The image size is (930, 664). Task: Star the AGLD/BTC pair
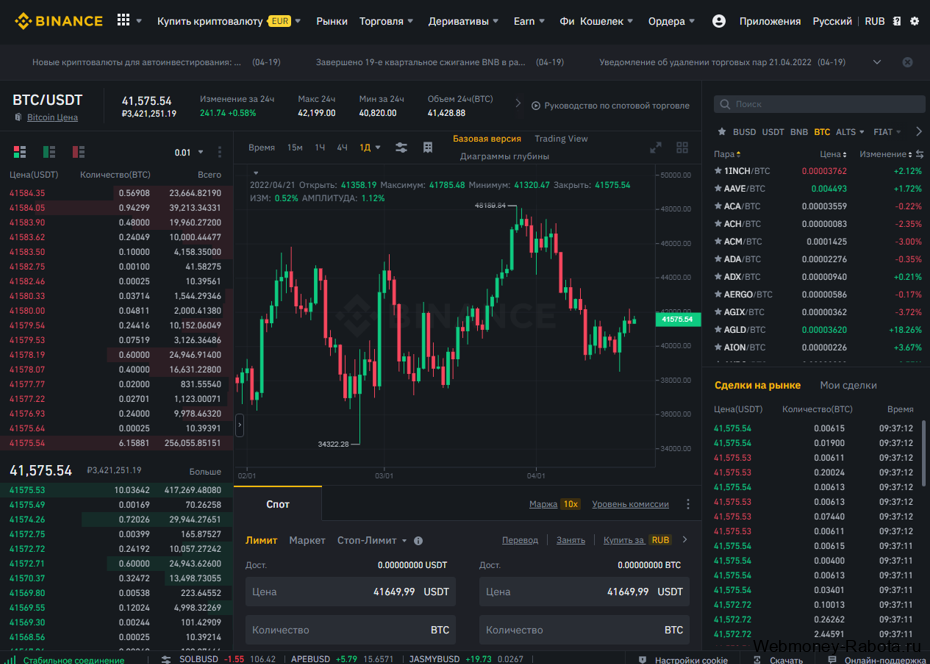click(718, 329)
